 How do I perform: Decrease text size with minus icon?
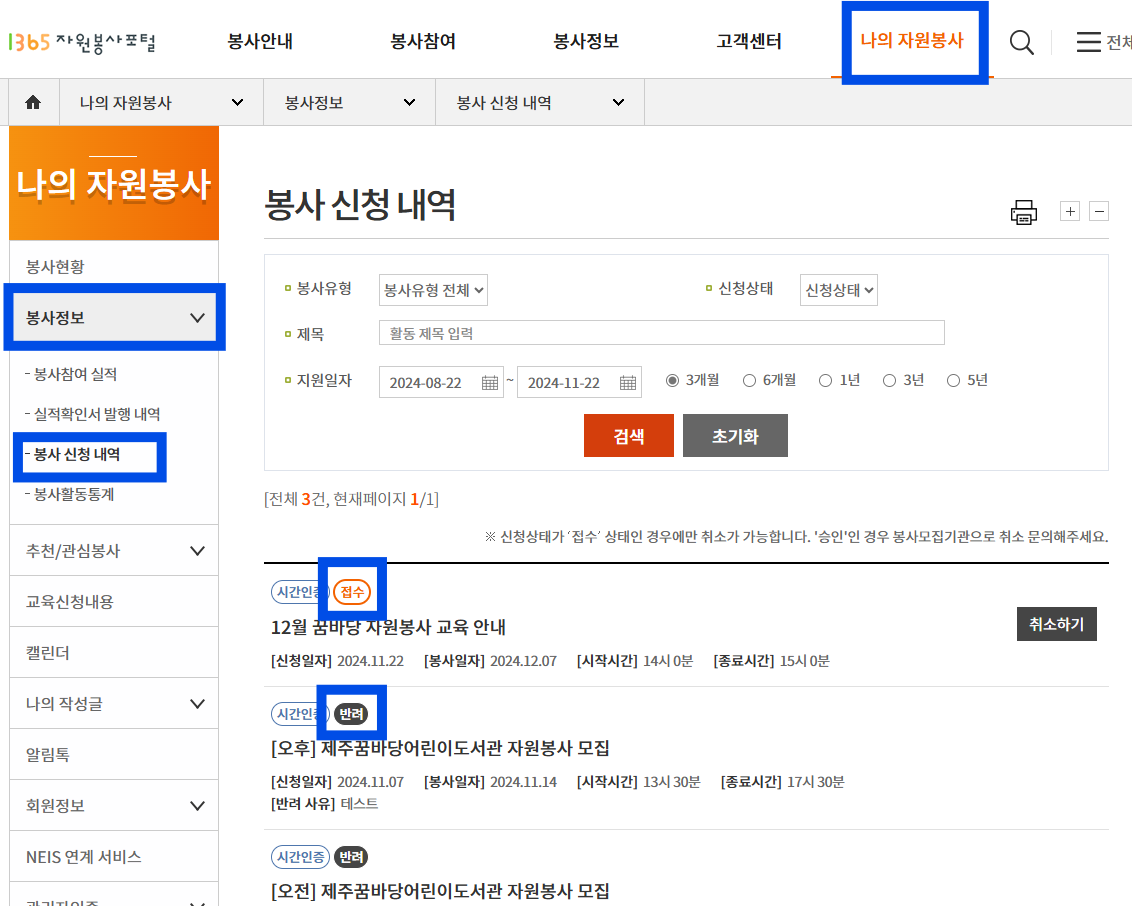(x=1099, y=212)
